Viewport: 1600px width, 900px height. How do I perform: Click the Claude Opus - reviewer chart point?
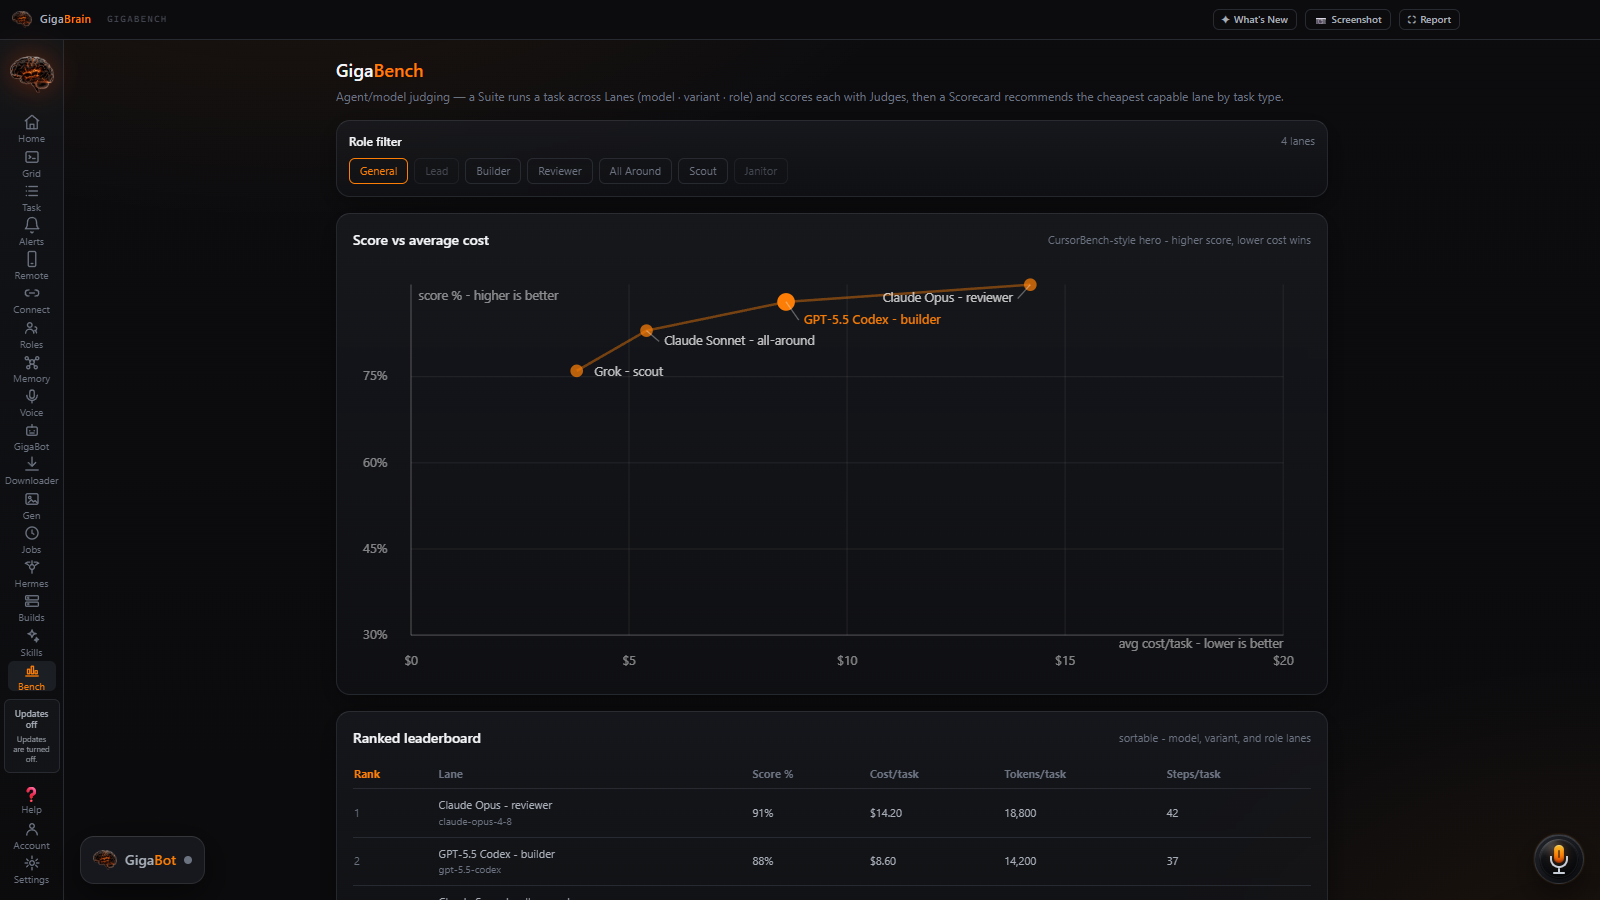click(x=1030, y=285)
